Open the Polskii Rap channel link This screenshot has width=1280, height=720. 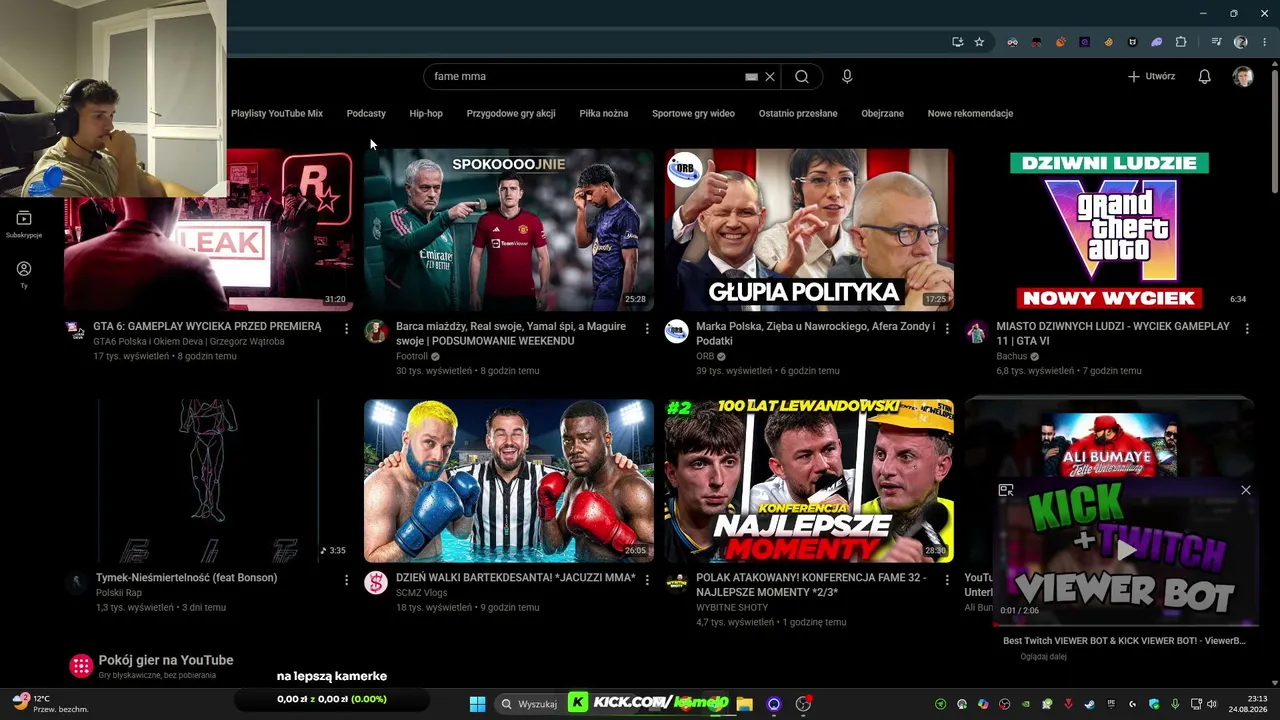[x=119, y=593]
